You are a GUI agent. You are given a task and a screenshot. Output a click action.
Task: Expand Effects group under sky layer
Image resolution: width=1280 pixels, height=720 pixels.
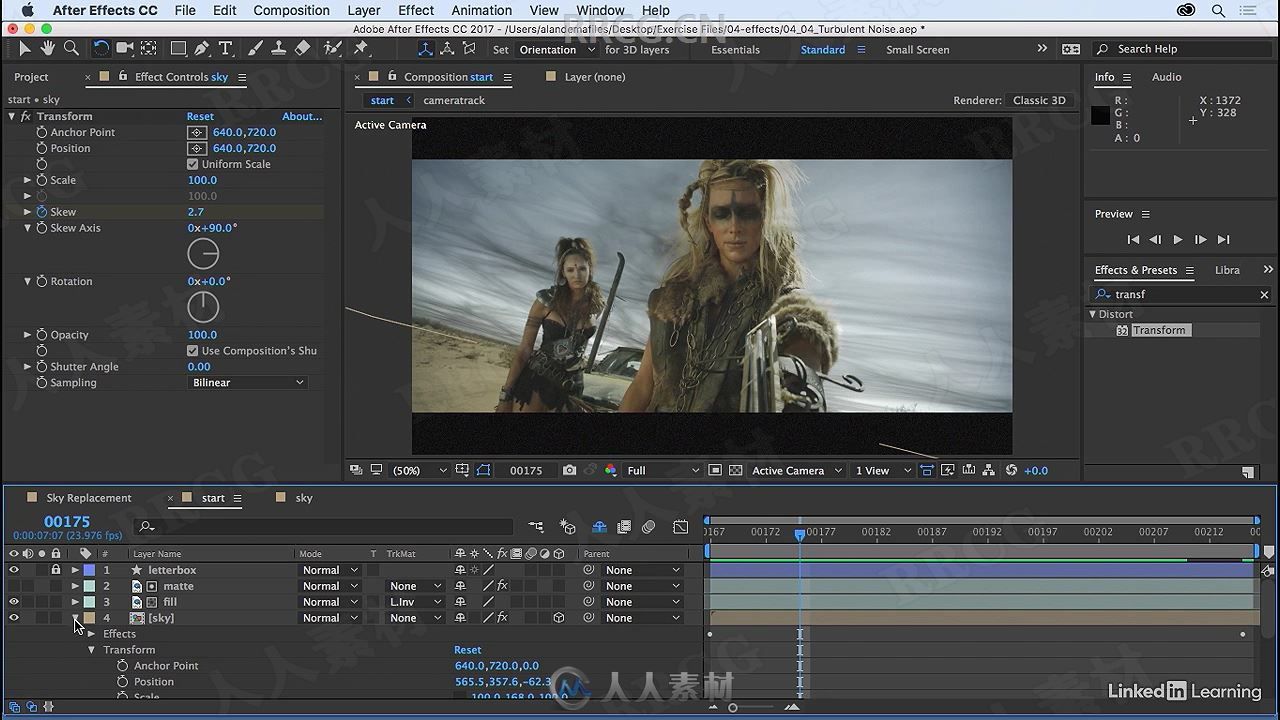(91, 634)
